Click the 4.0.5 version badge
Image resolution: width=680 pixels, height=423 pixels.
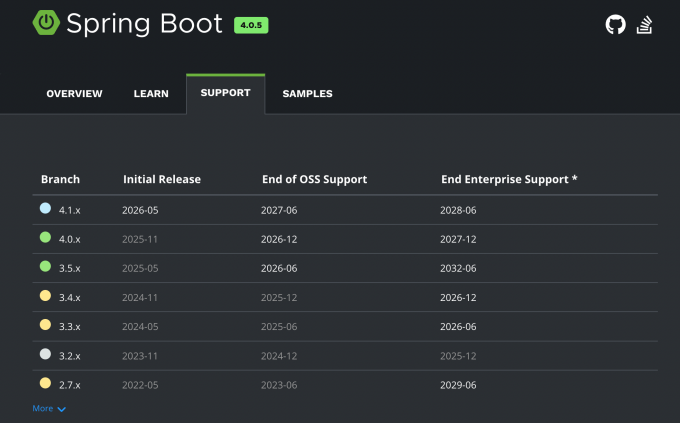coord(251,25)
